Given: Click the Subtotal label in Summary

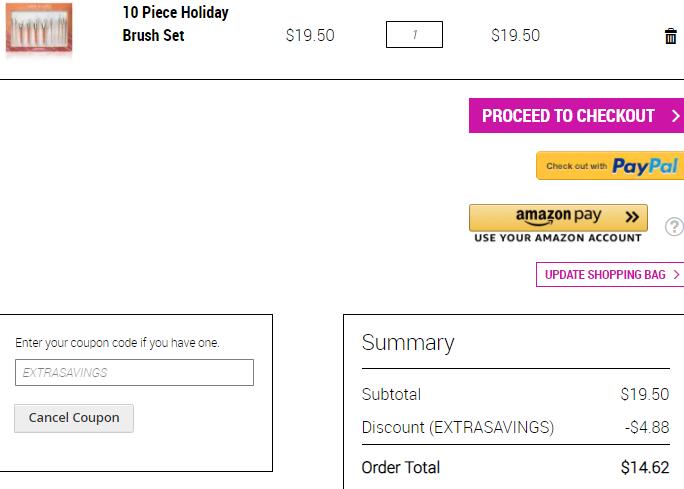Looking at the screenshot, I should coord(391,394).
